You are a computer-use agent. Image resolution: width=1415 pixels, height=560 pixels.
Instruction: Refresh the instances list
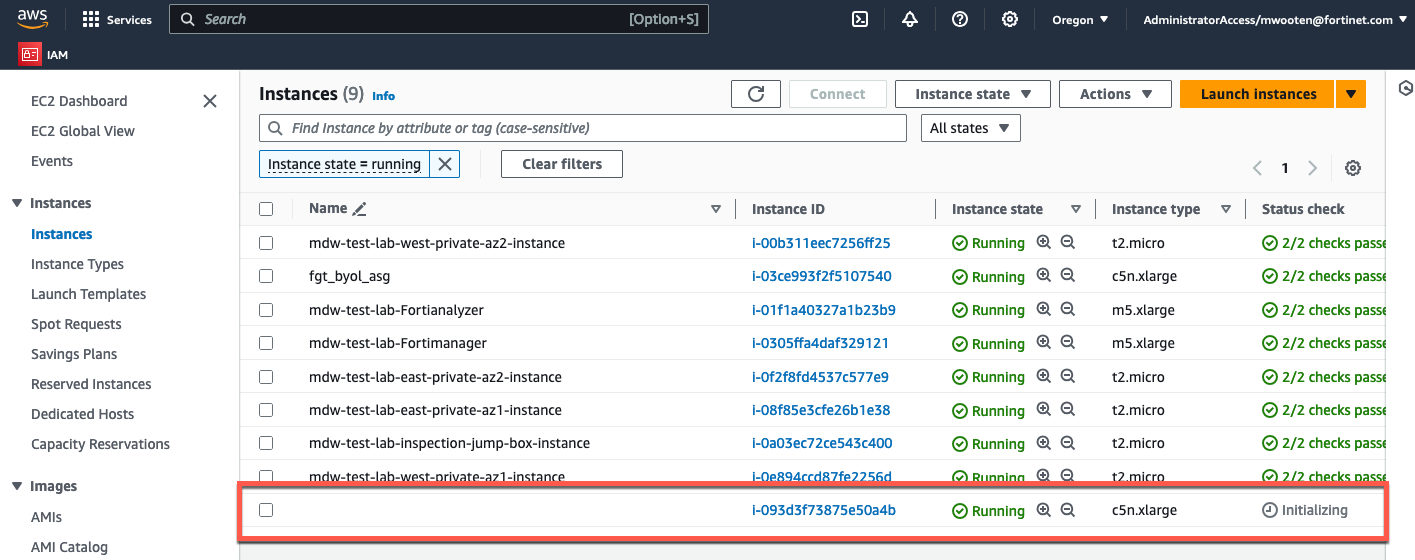tap(756, 94)
